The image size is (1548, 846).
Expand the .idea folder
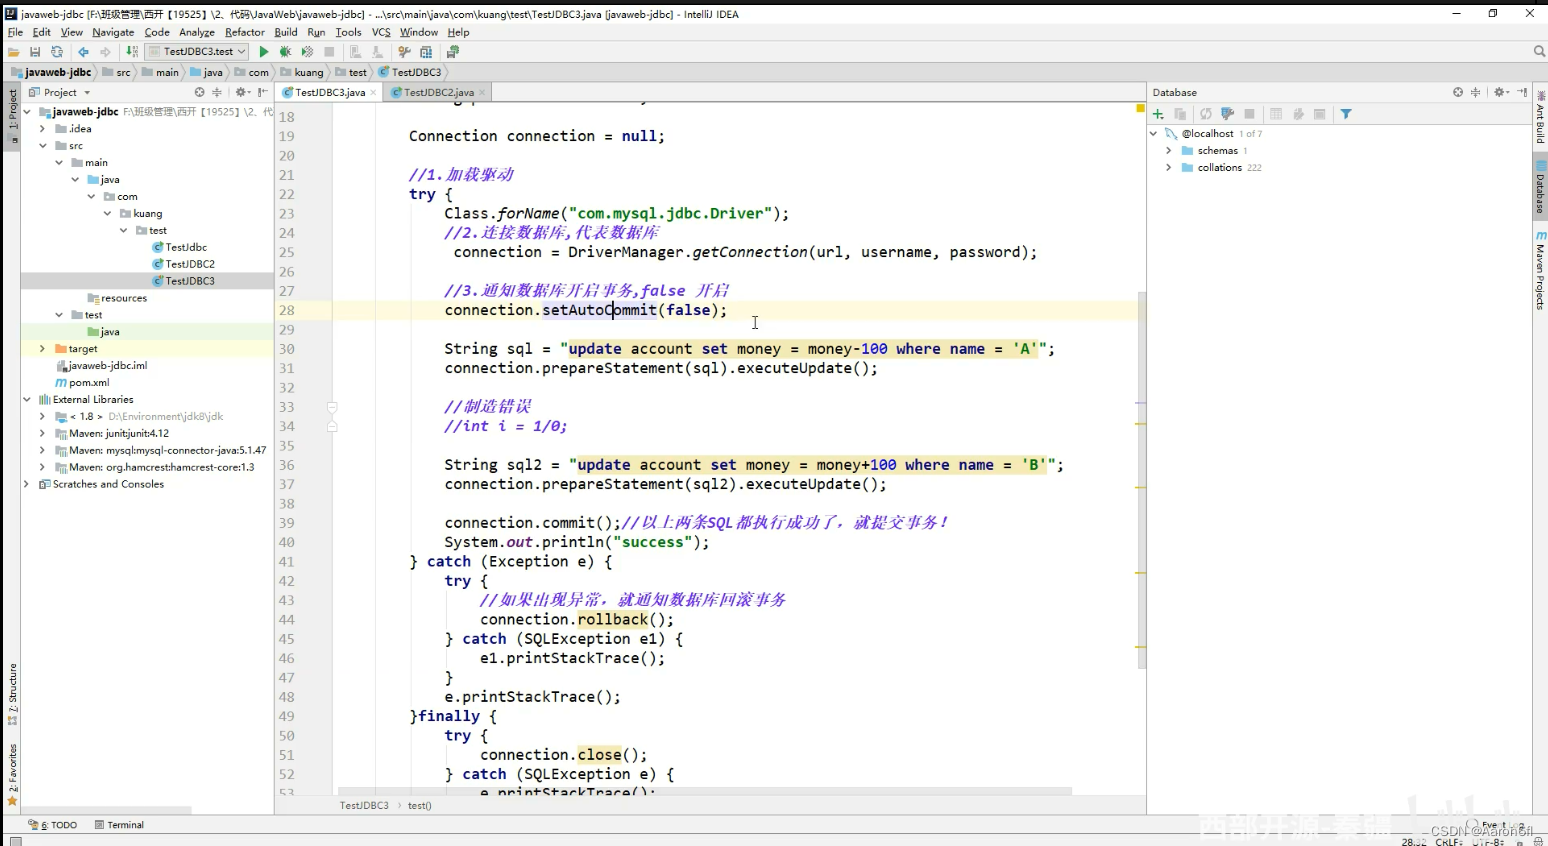tap(42, 129)
